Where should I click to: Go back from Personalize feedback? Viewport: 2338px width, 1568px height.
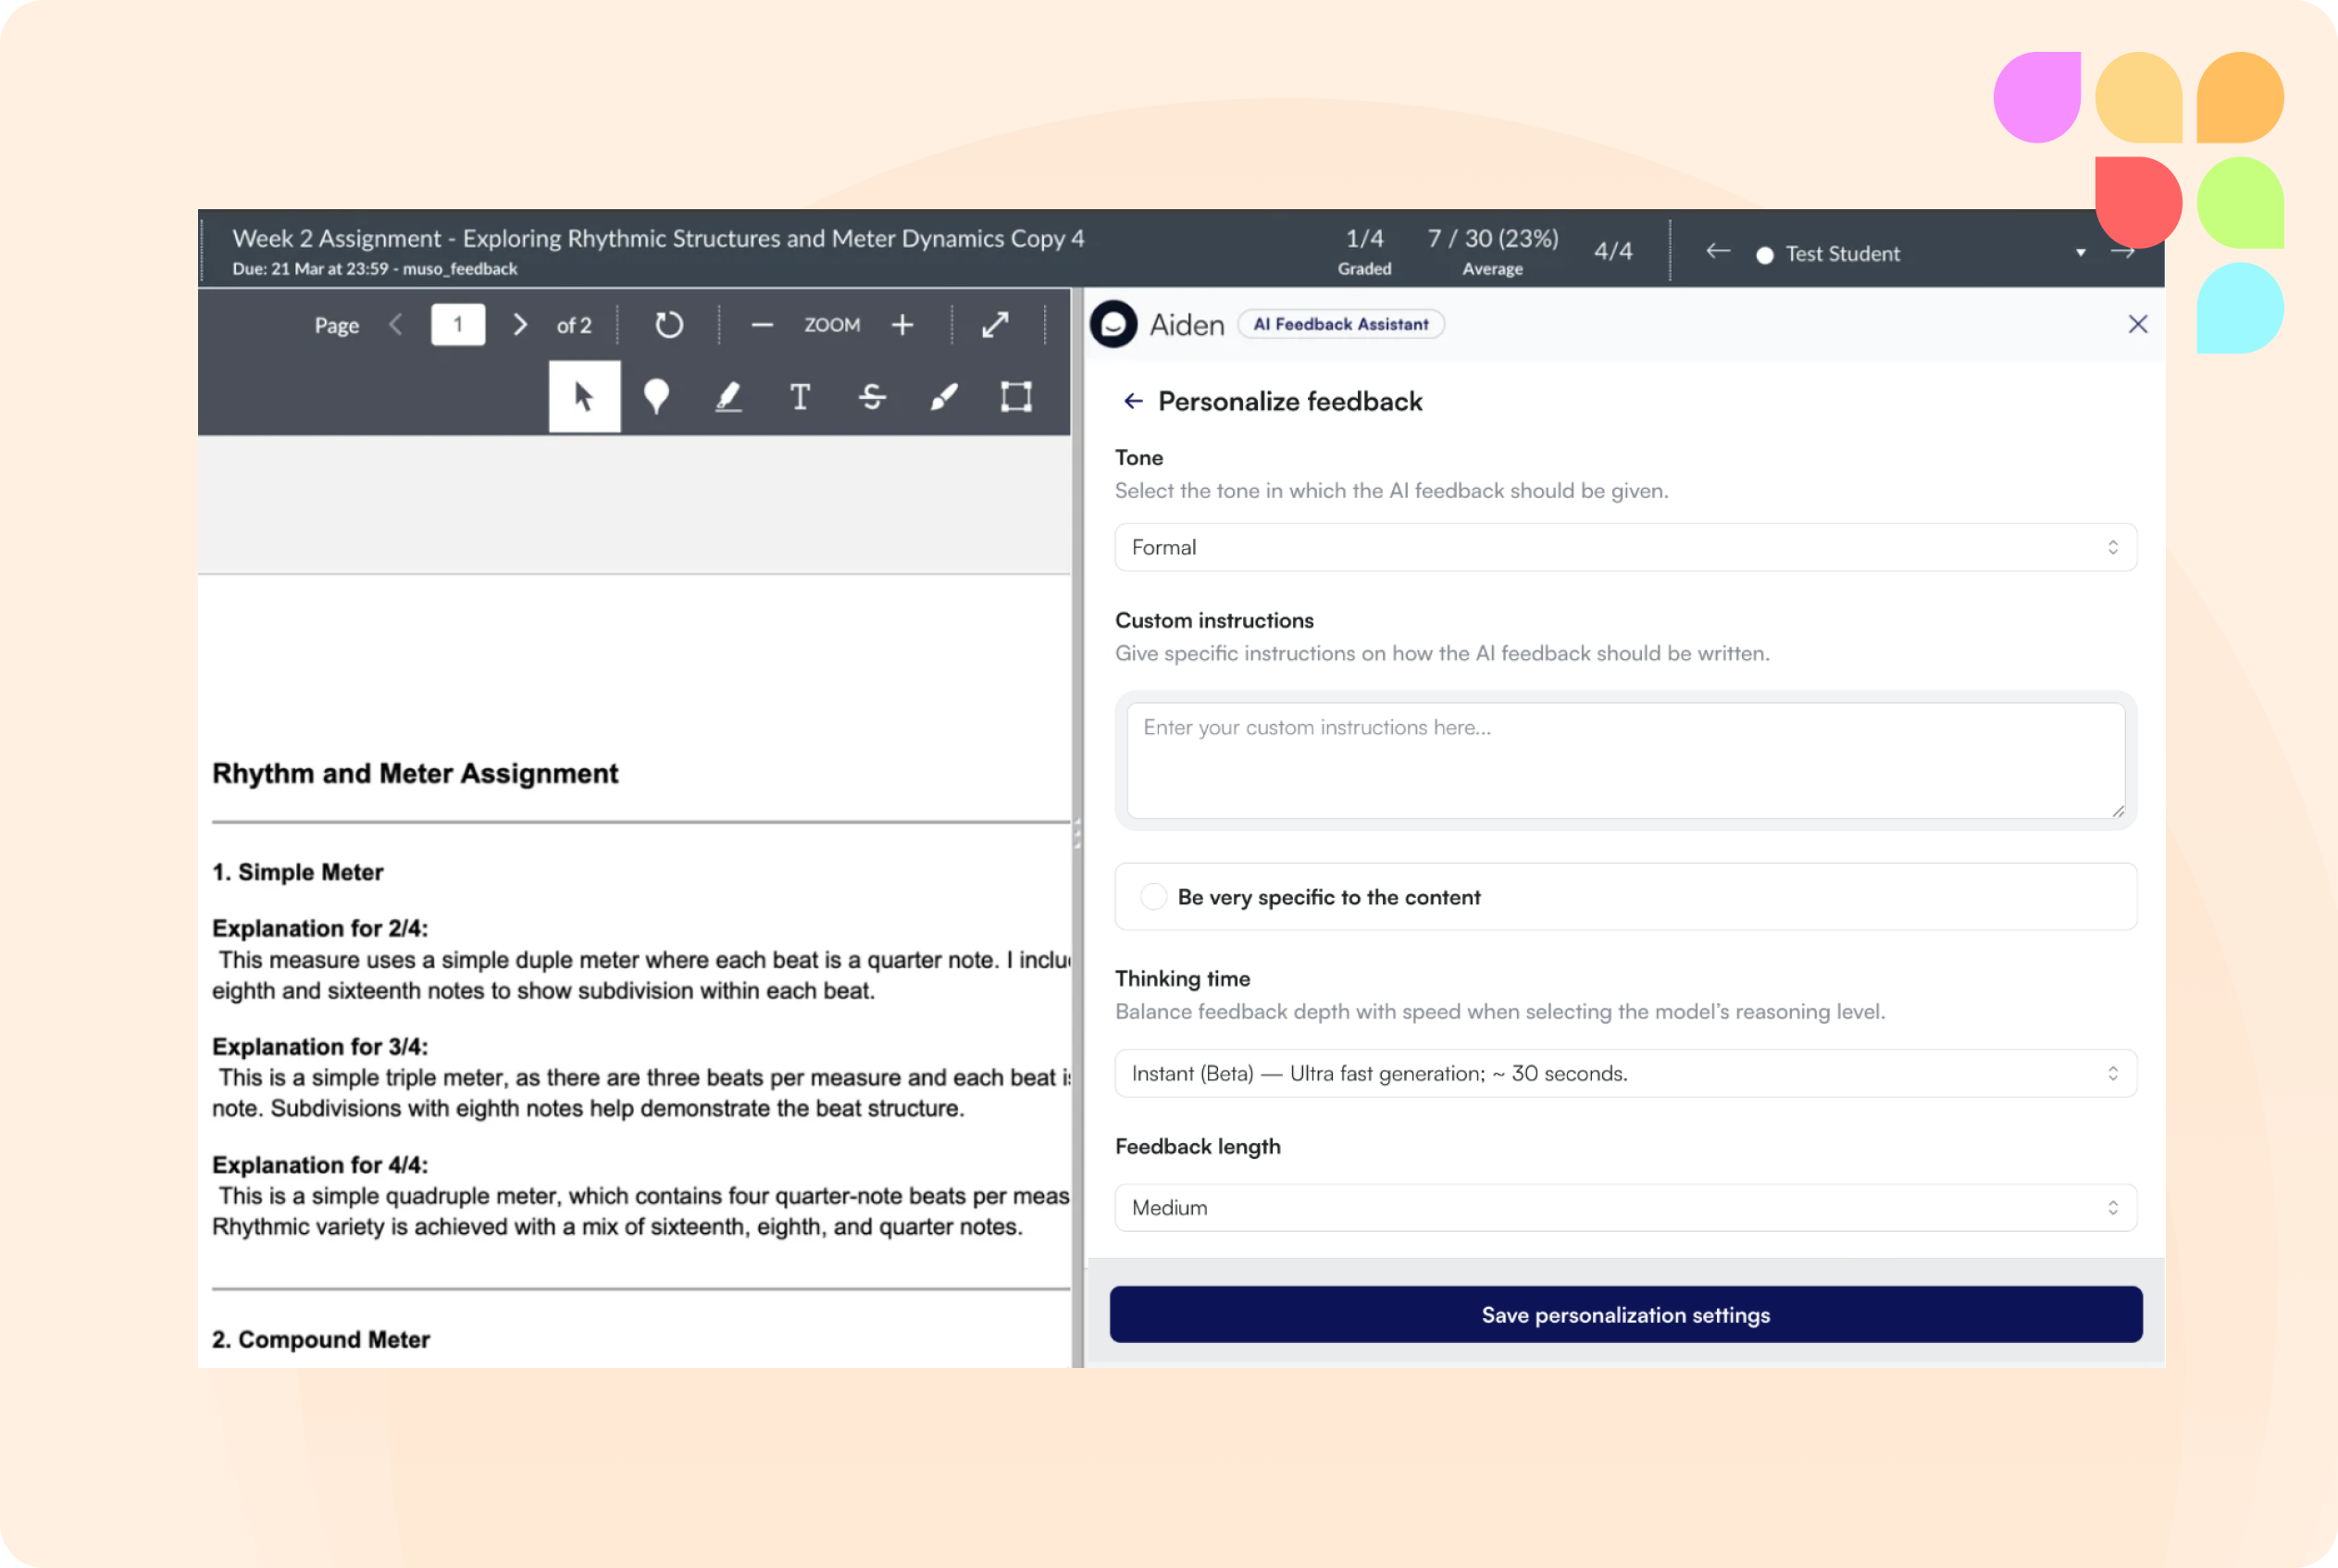(x=1132, y=401)
